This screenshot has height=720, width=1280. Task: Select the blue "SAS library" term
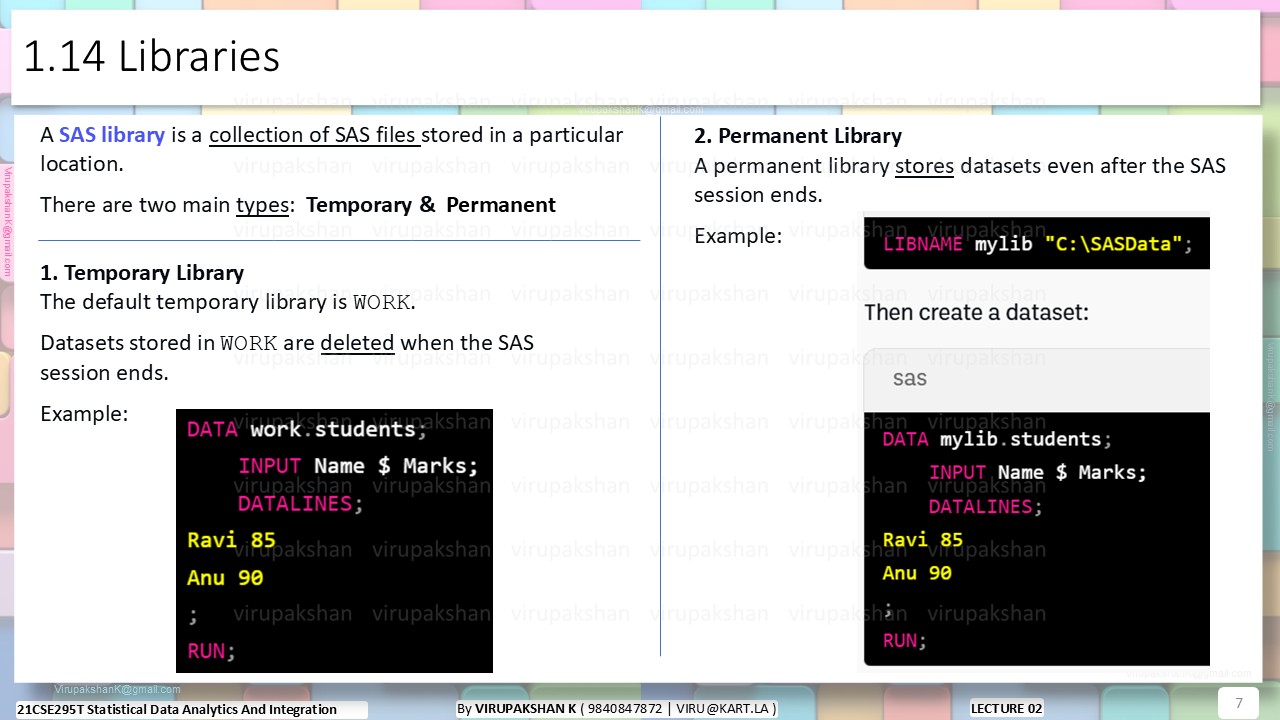click(112, 135)
